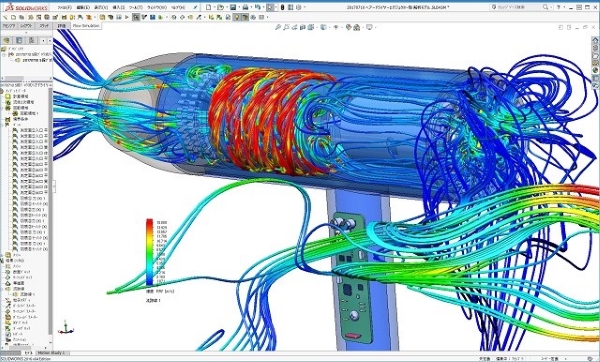The width and height of the screenshot is (600, 362).
Task: Click the Save (floppy disk) icon
Action: tap(233, 7)
